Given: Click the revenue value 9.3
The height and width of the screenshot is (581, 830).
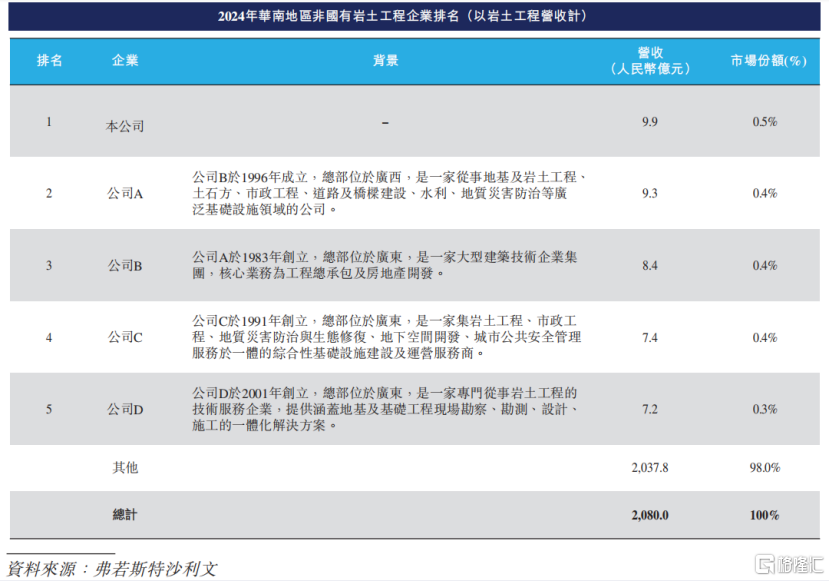Looking at the screenshot, I should [650, 193].
